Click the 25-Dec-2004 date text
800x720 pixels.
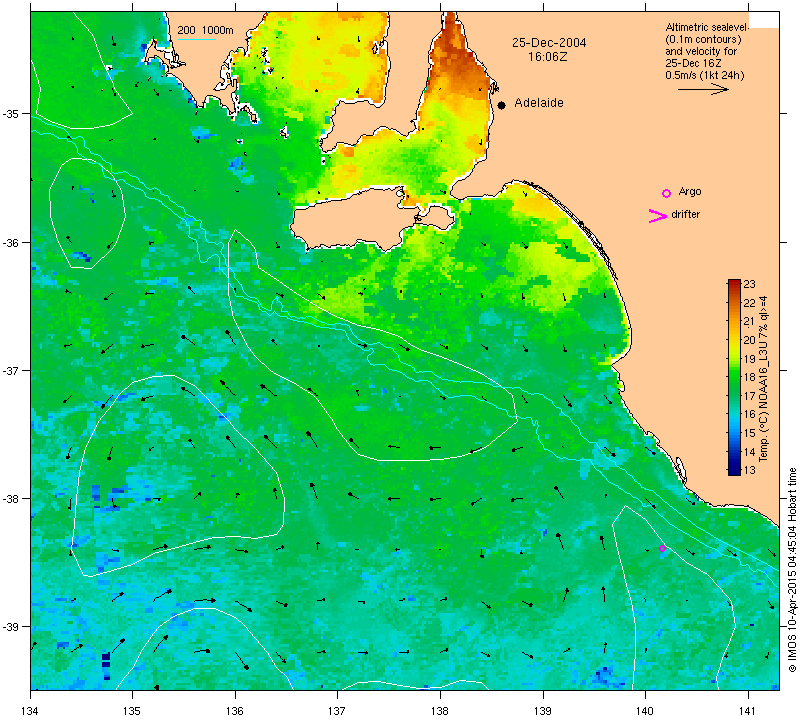point(549,43)
